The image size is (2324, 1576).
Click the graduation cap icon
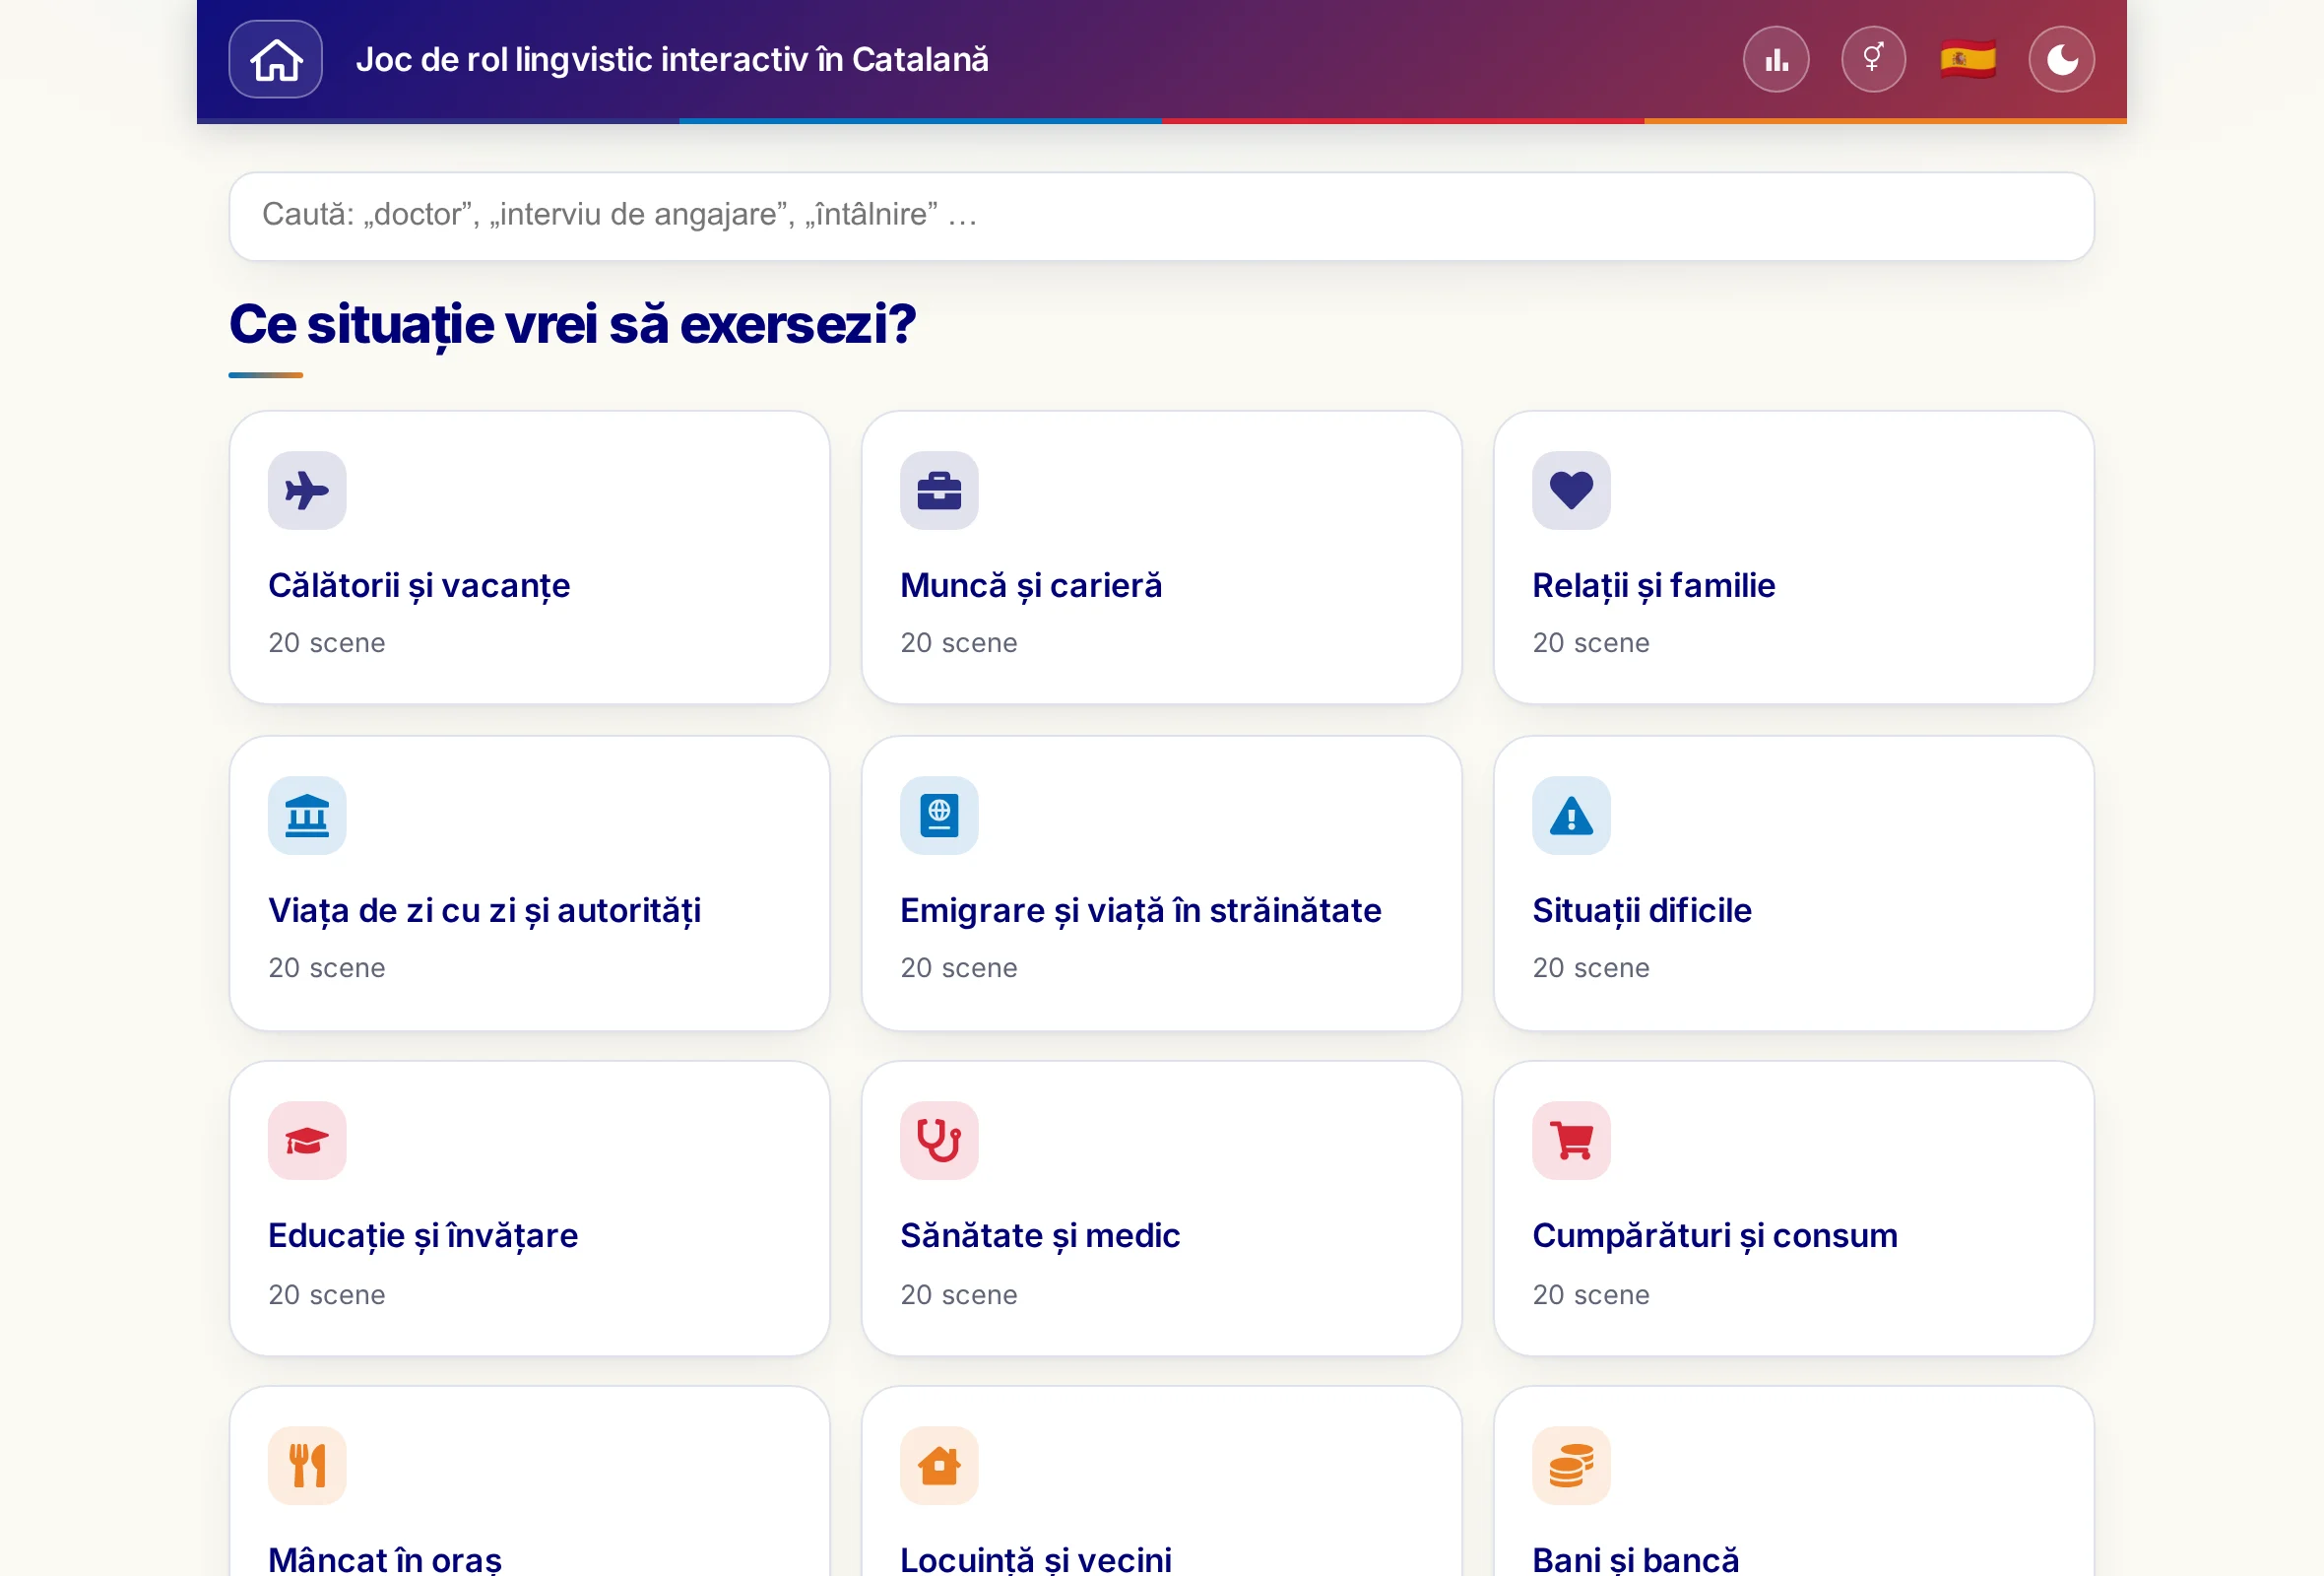(x=307, y=1140)
